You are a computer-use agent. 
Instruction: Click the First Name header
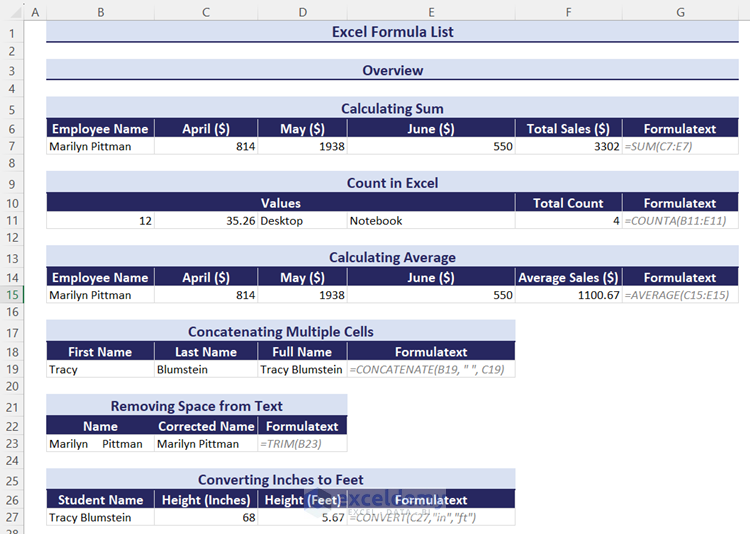coord(100,352)
